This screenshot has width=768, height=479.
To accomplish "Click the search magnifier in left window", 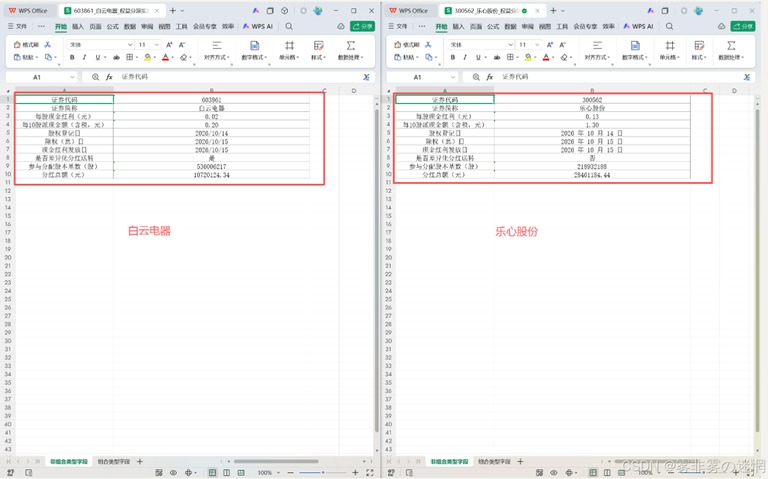I will click(289, 26).
